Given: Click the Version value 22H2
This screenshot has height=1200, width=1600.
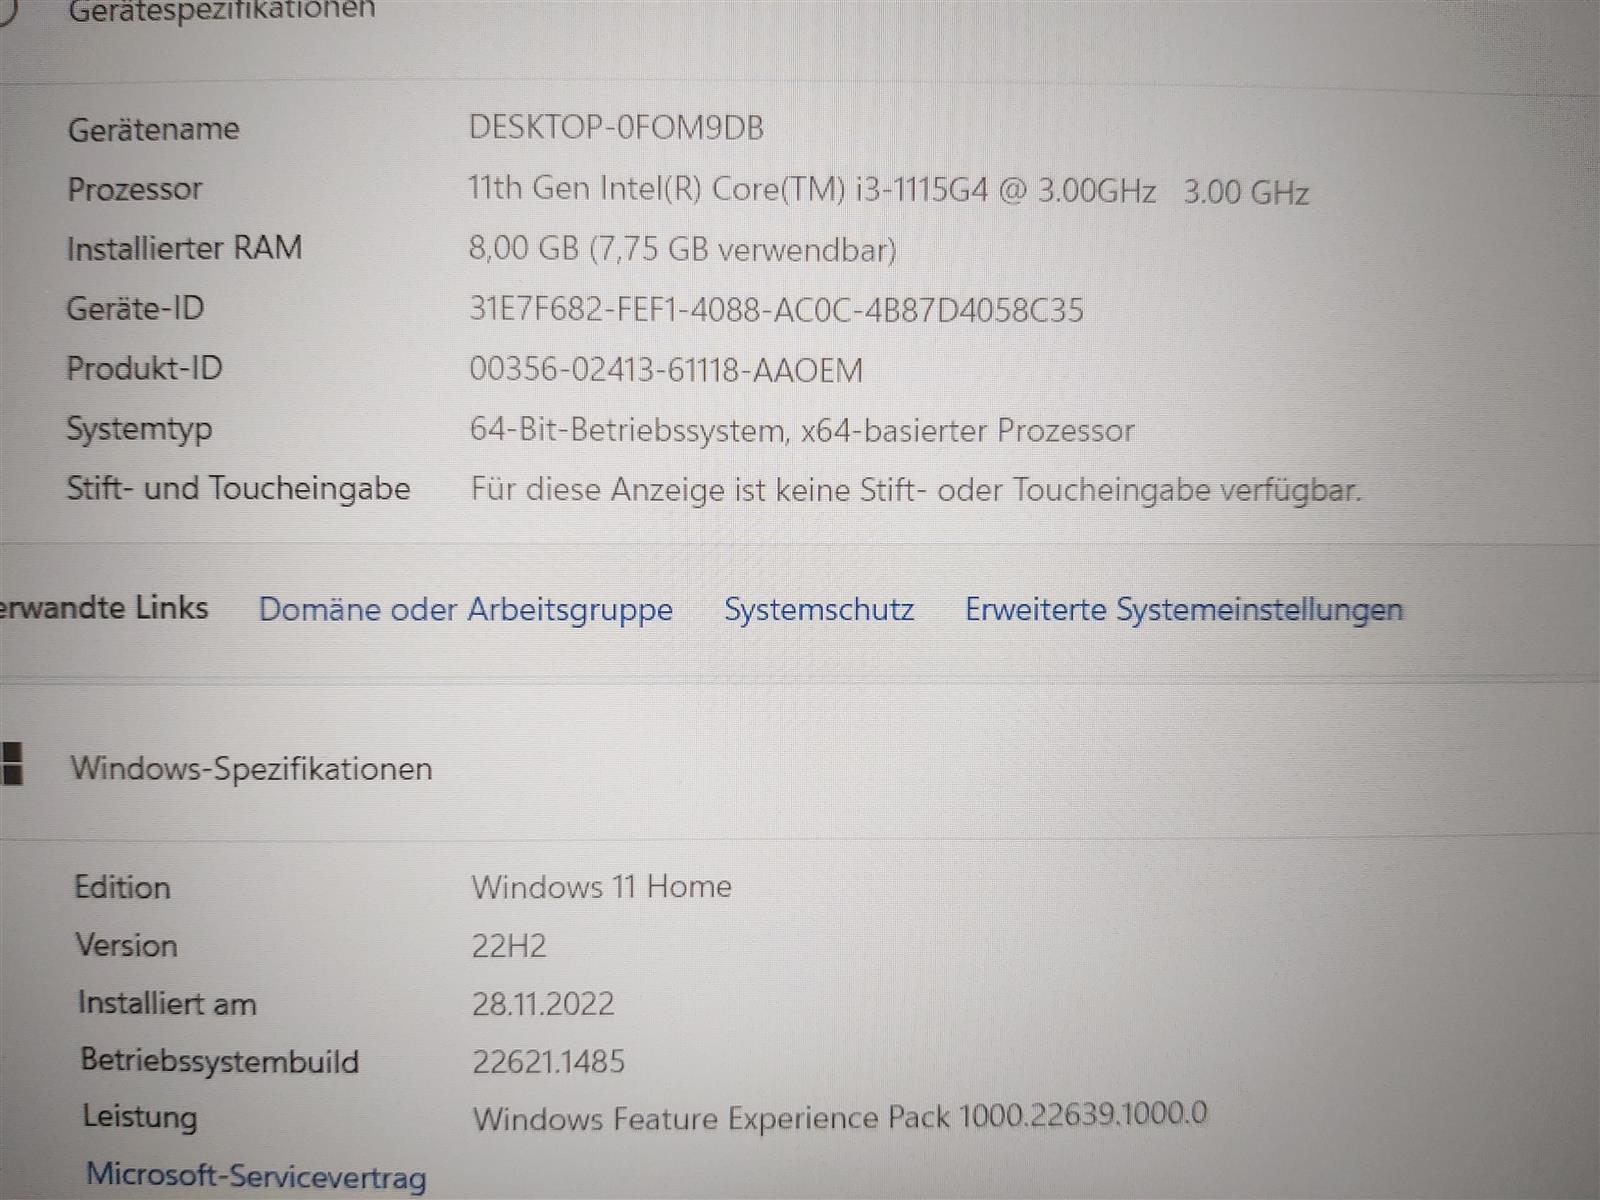Looking at the screenshot, I should click(x=509, y=945).
